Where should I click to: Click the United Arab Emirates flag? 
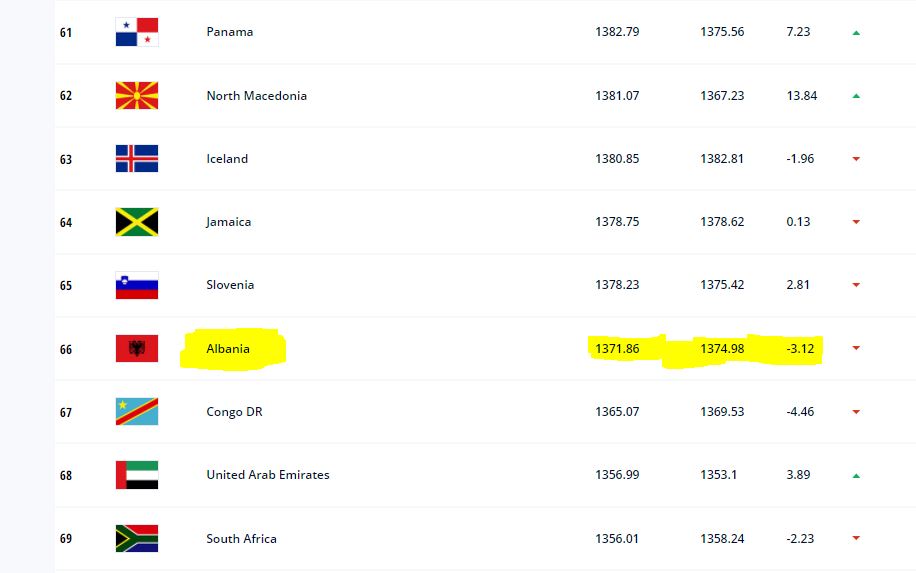coord(137,475)
